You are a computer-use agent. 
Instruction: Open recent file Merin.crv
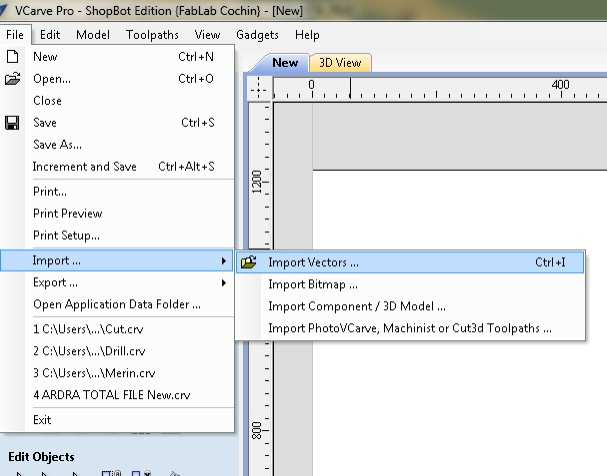point(117,373)
